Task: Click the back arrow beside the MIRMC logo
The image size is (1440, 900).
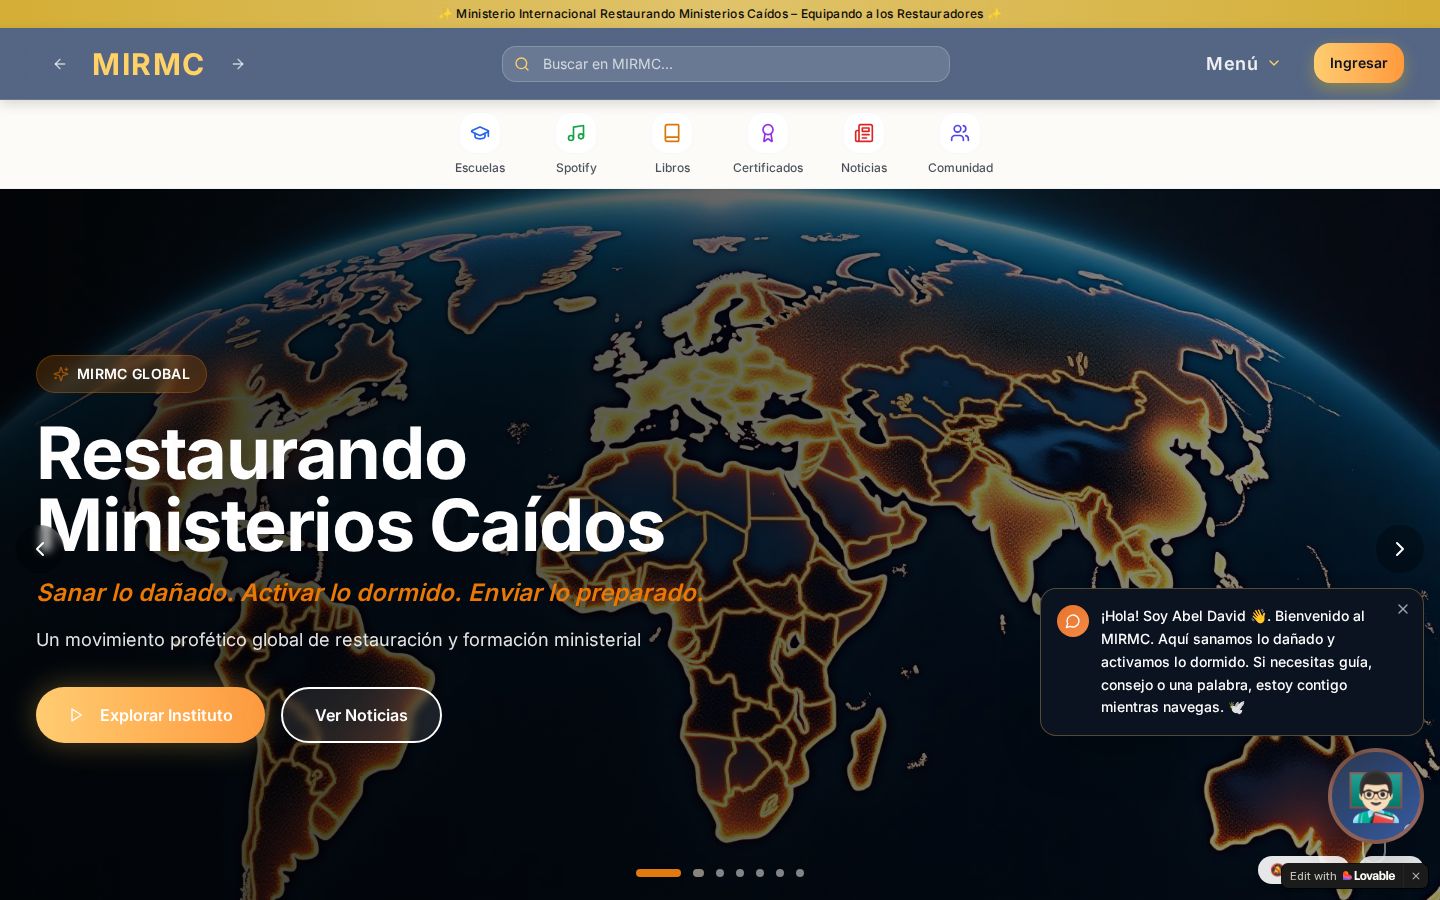Action: coord(60,64)
